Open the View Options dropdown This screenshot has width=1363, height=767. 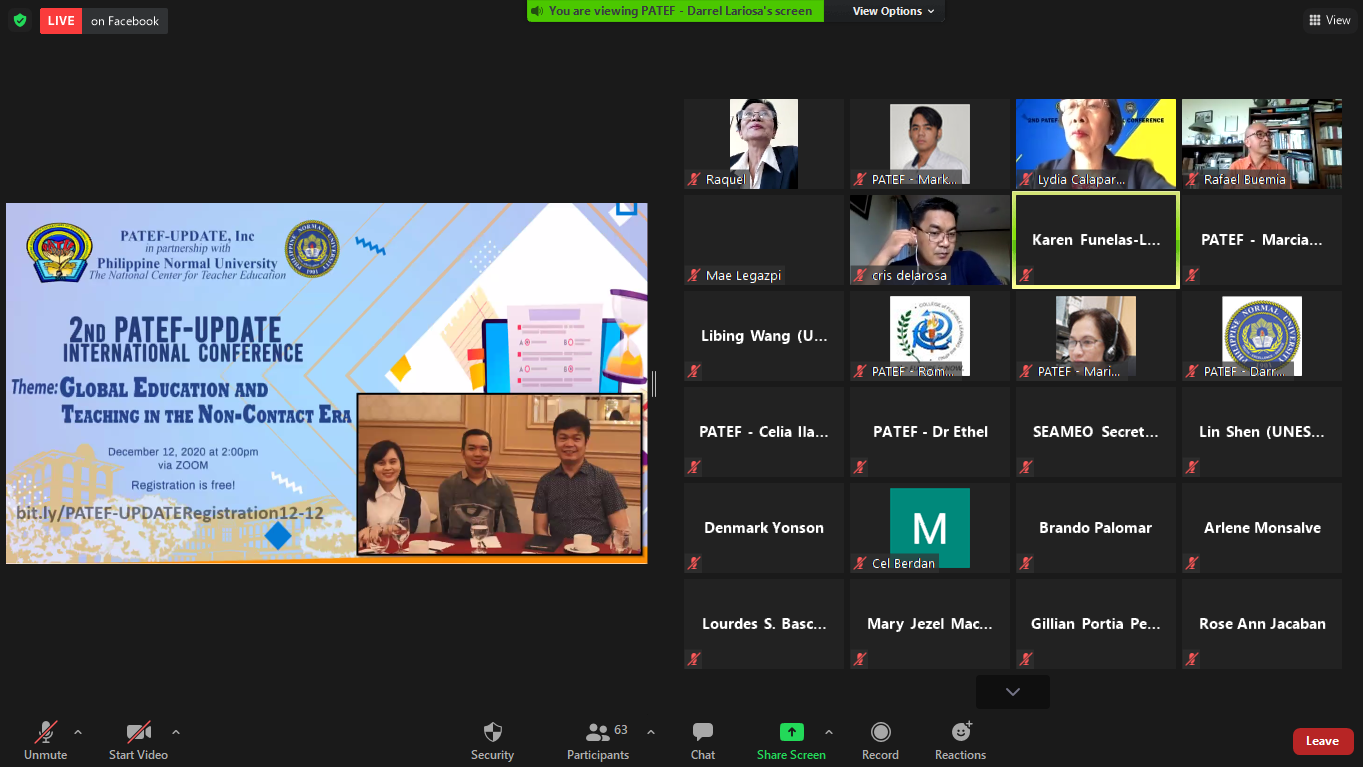pos(893,11)
